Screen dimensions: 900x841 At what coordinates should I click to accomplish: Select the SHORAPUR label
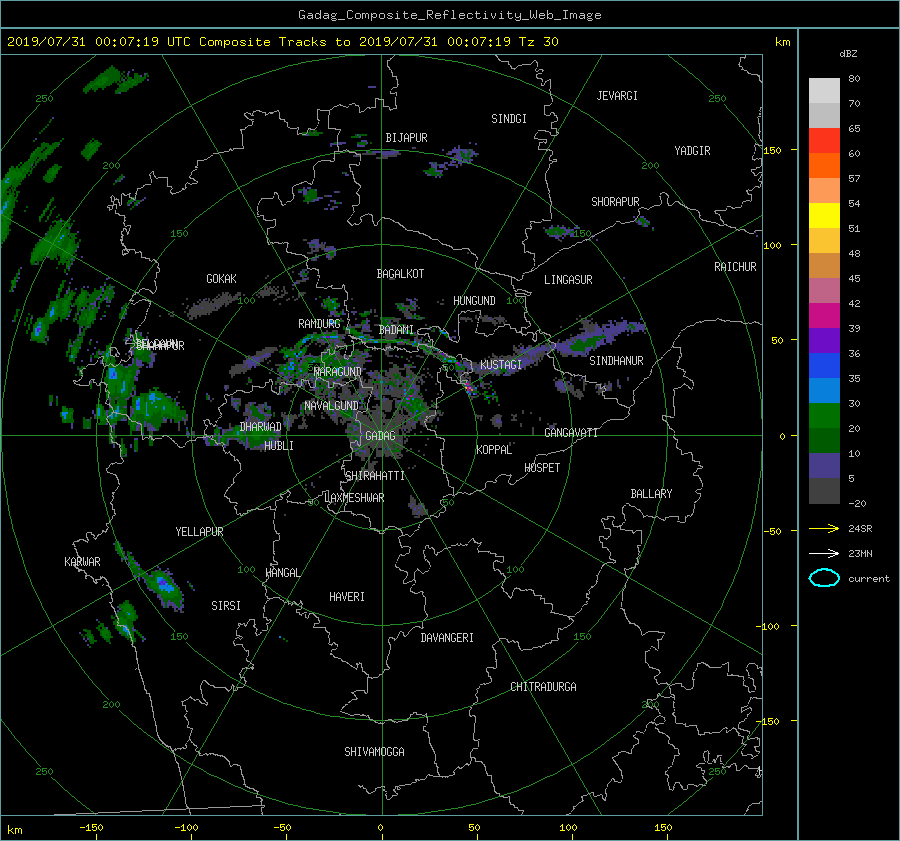pos(615,202)
